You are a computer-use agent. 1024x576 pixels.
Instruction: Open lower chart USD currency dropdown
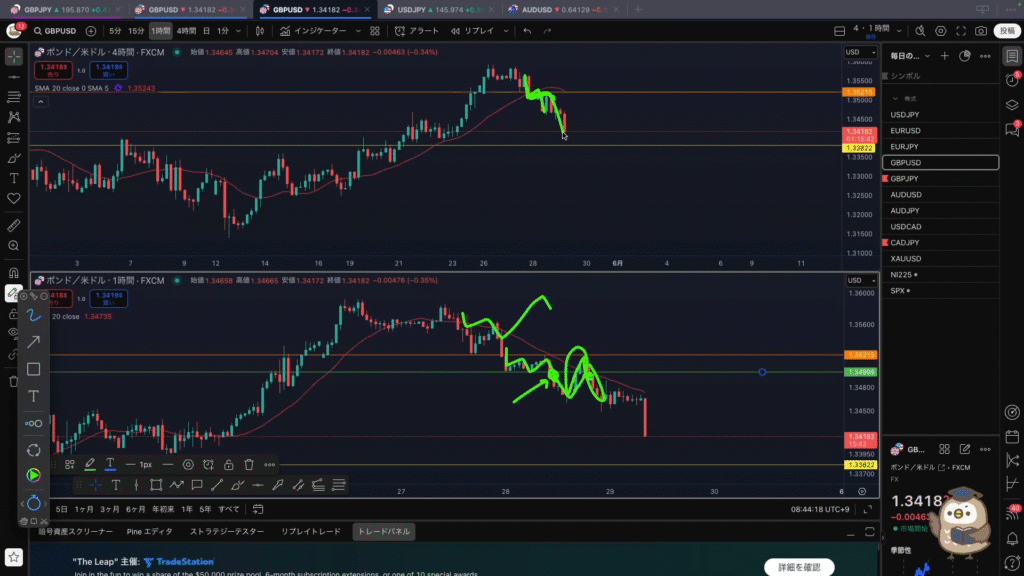(861, 280)
